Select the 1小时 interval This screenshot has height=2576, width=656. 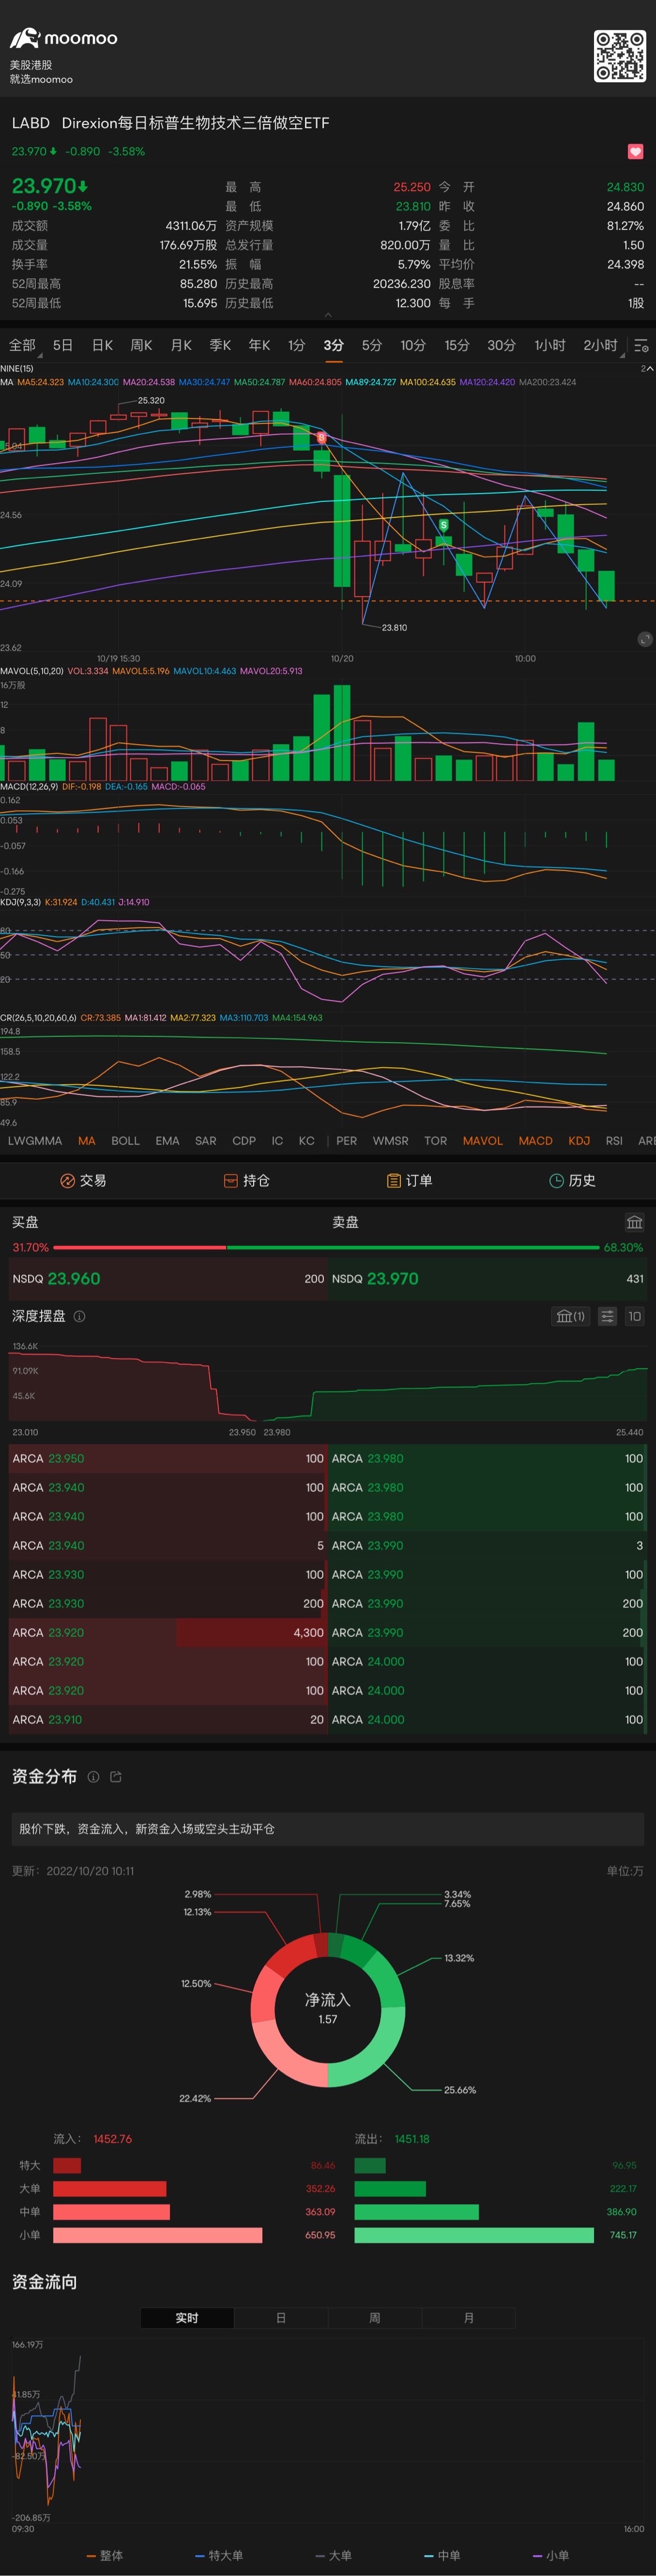coord(549,345)
